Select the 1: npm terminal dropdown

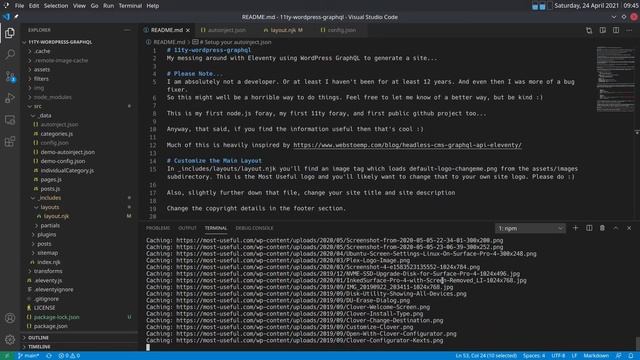pyautogui.click(x=530, y=228)
